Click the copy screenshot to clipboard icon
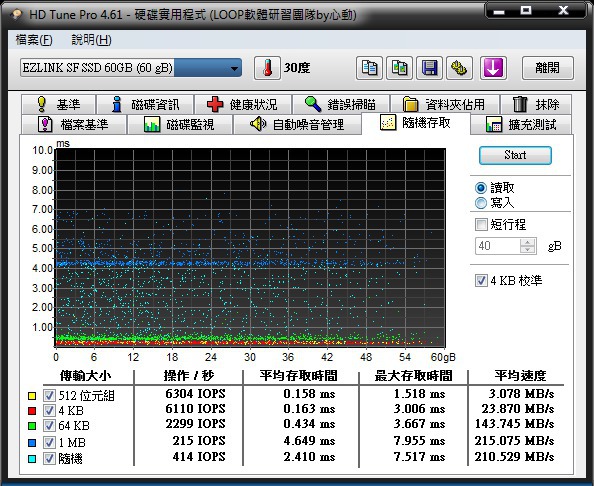The height and width of the screenshot is (486, 594). (x=399, y=68)
